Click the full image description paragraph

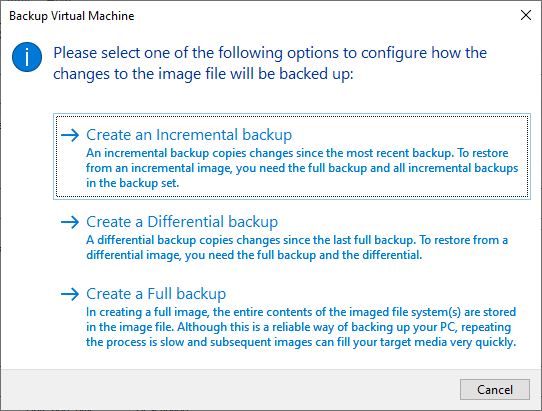point(301,327)
